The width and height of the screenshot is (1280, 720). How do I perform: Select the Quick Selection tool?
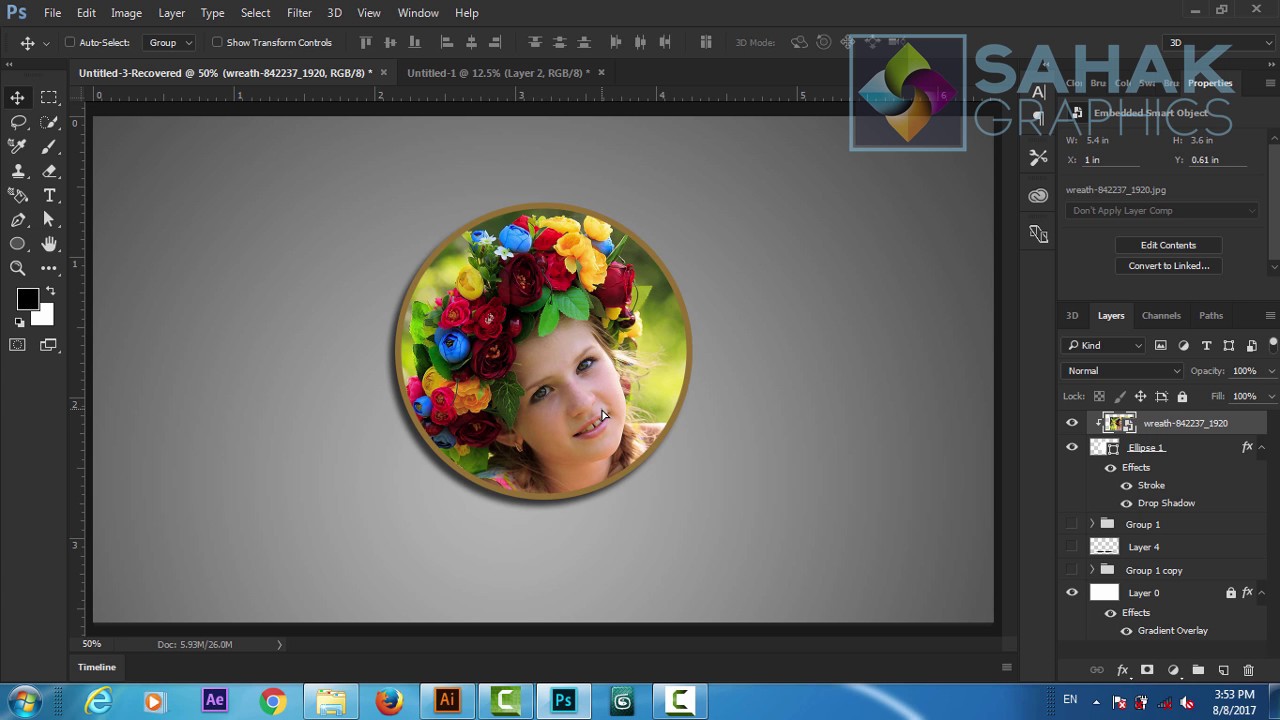pos(49,122)
